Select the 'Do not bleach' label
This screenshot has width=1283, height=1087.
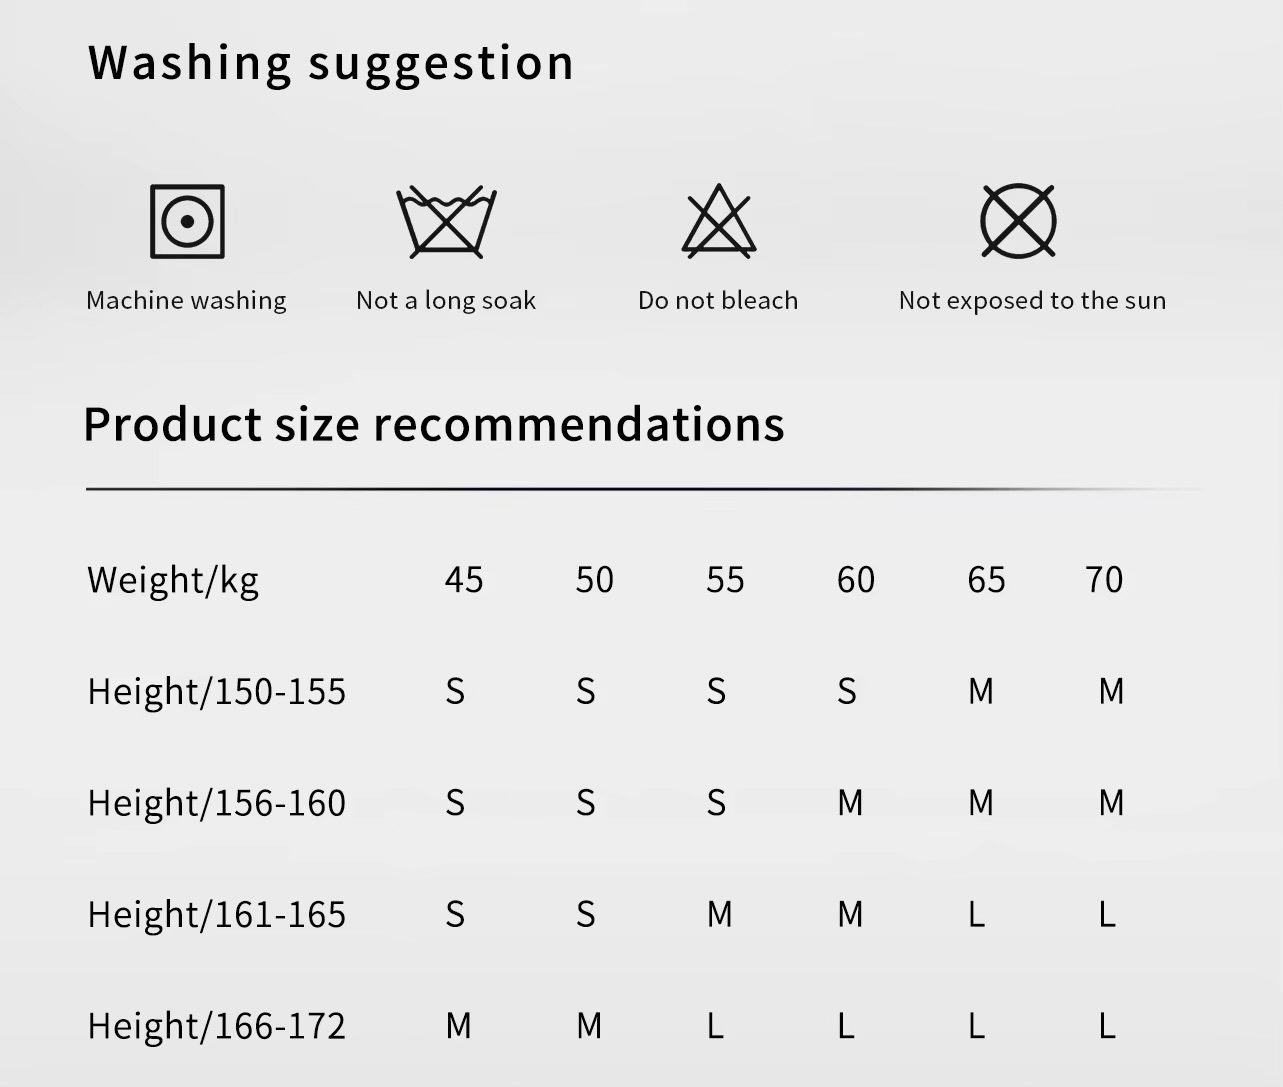coord(718,300)
